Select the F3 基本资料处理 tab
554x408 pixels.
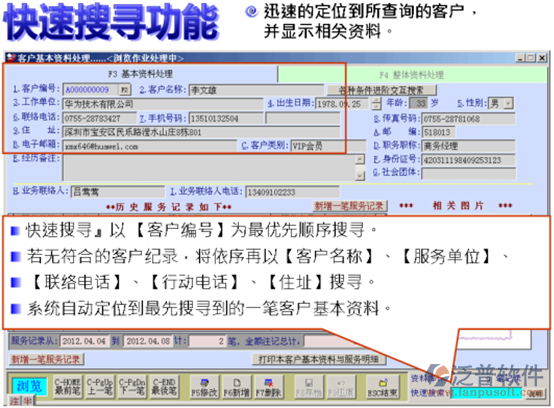click(x=141, y=74)
